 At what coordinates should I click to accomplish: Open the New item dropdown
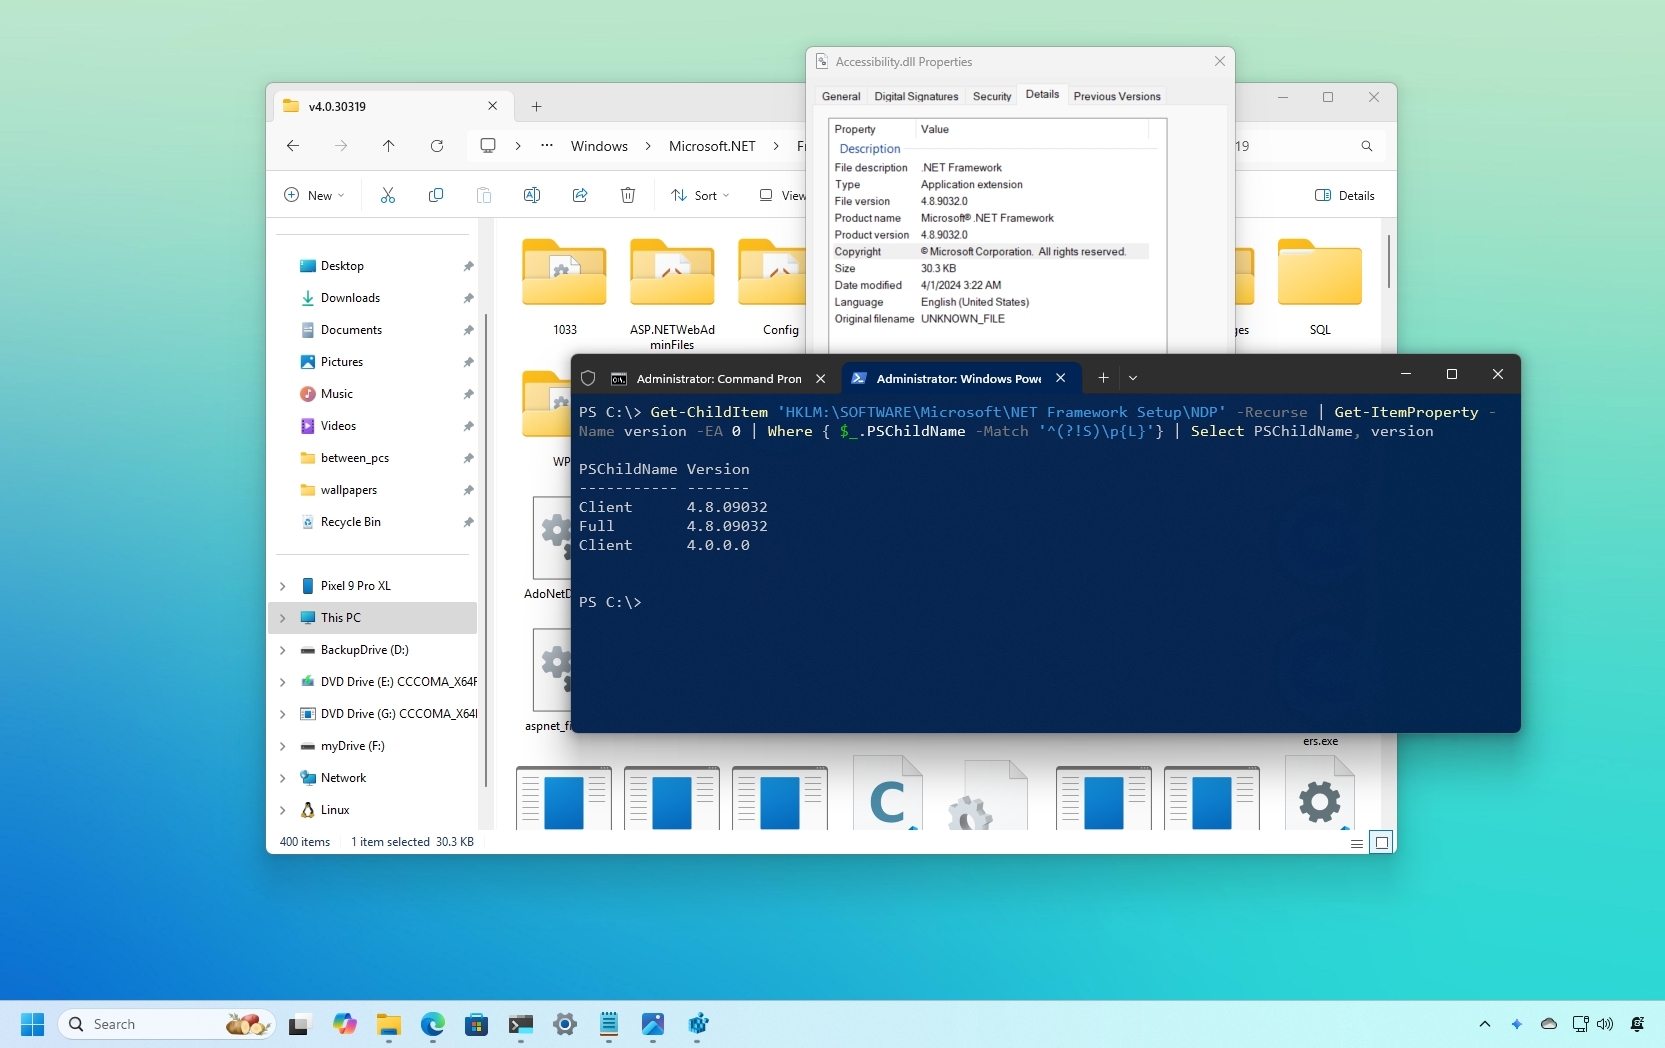point(314,195)
